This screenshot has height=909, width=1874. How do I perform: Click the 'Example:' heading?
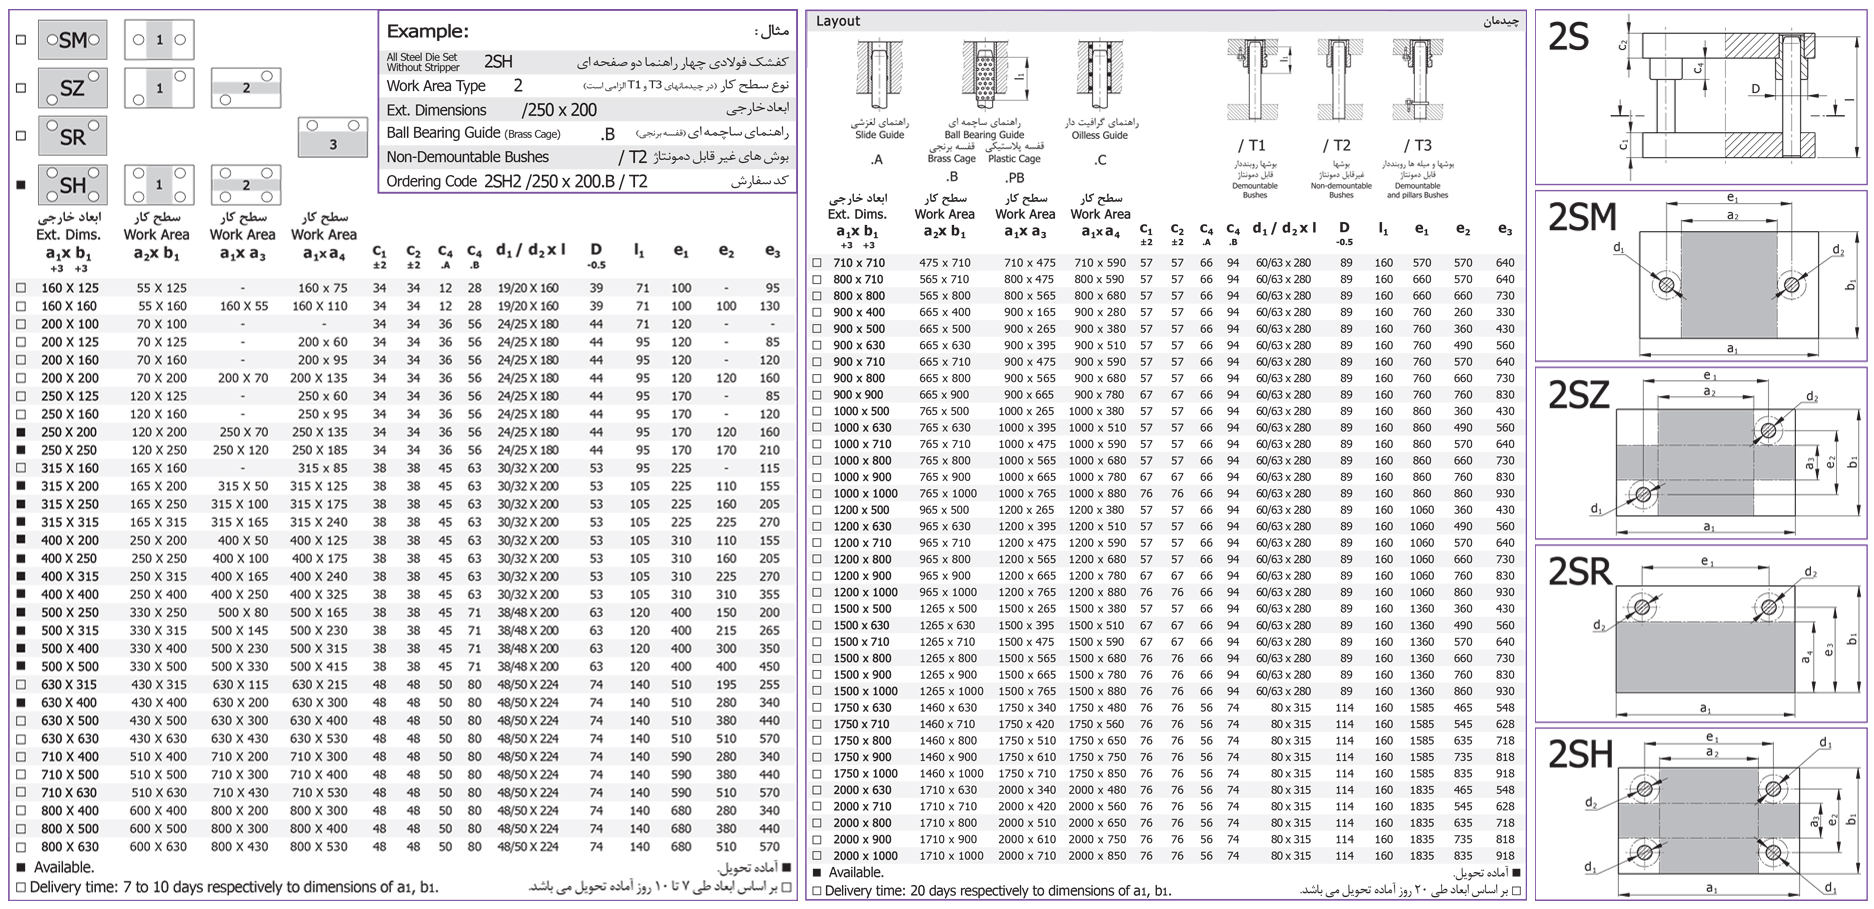[427, 31]
